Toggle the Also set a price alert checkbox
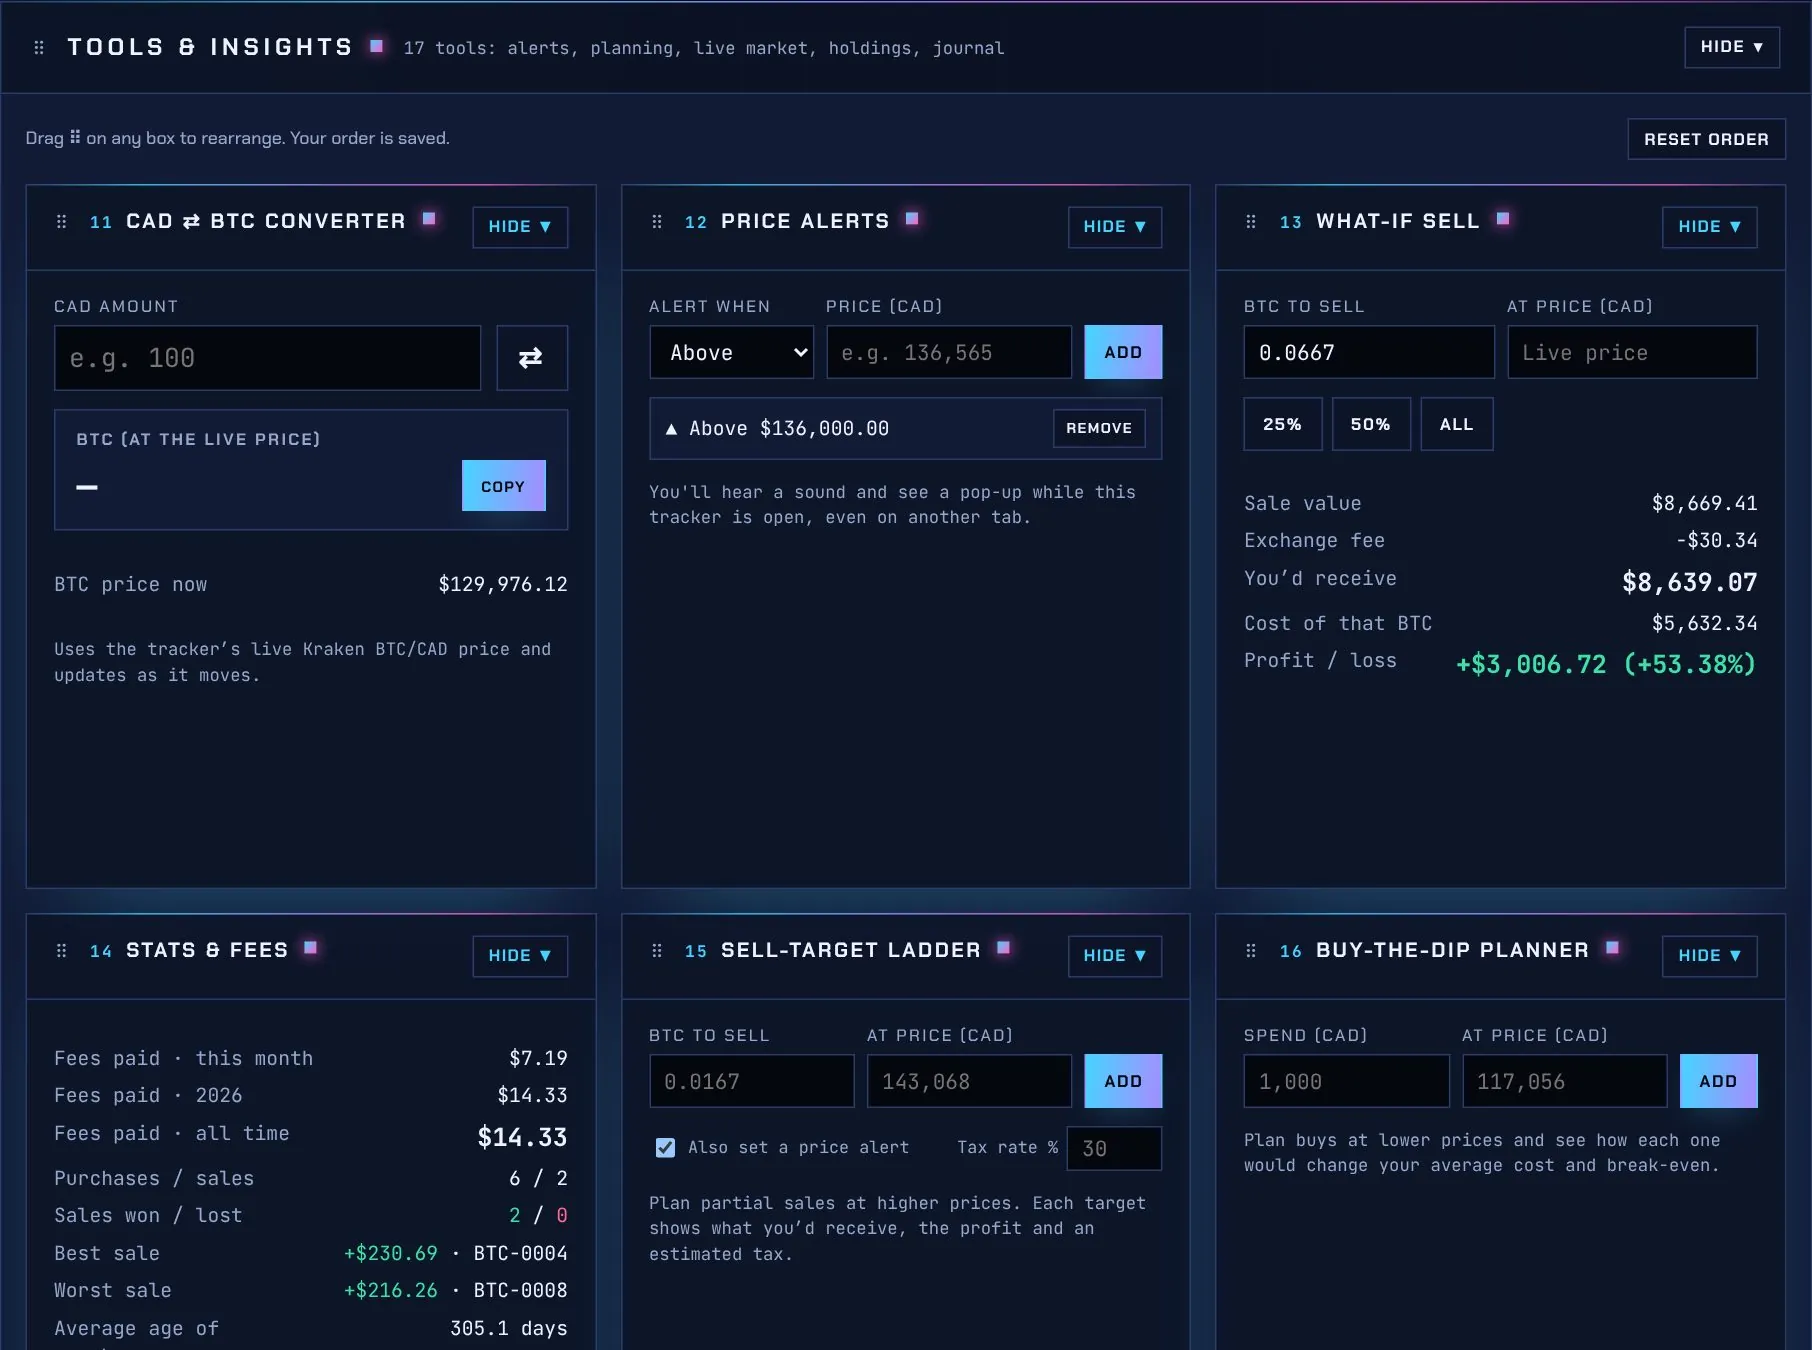 click(x=665, y=1148)
